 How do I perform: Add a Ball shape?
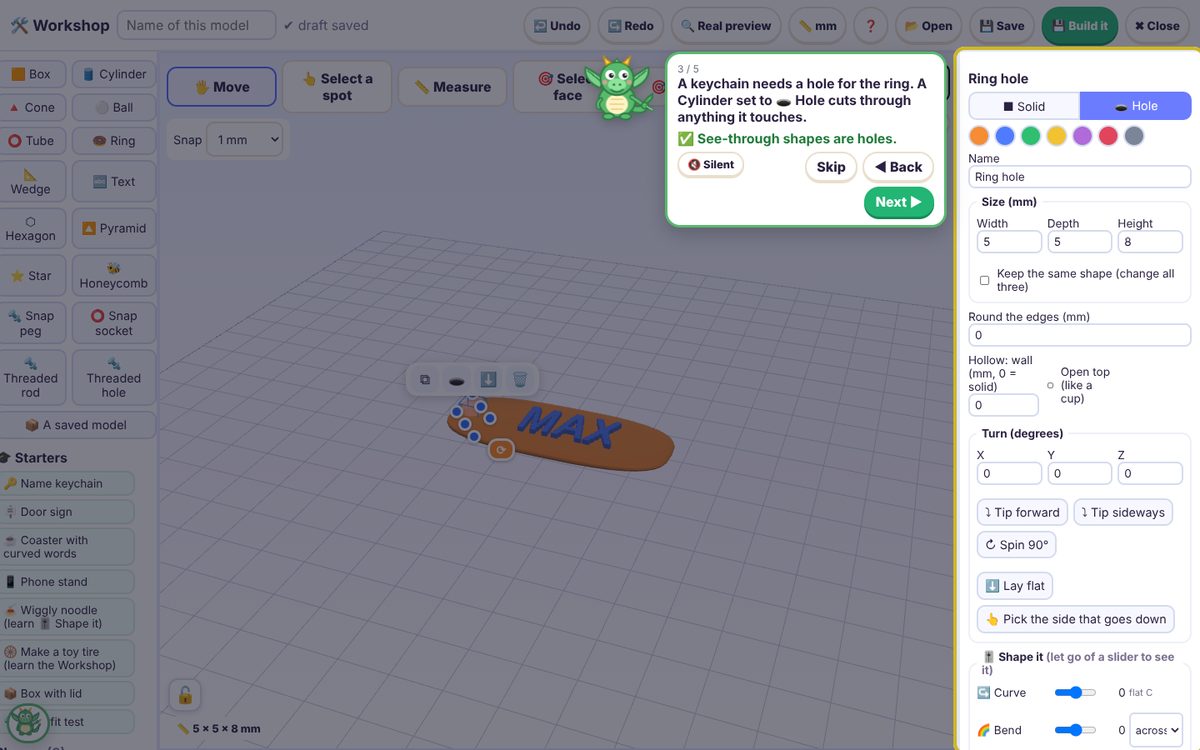114,107
